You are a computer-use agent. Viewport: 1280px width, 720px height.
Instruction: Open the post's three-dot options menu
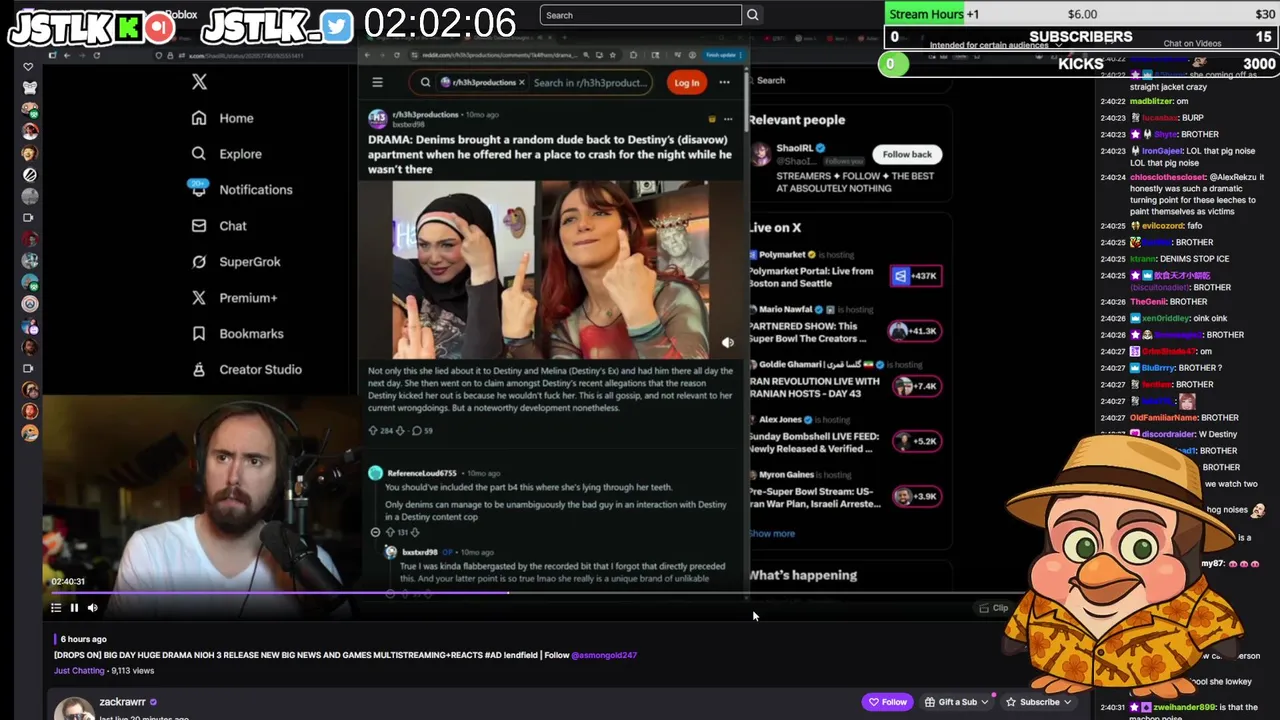(728, 119)
